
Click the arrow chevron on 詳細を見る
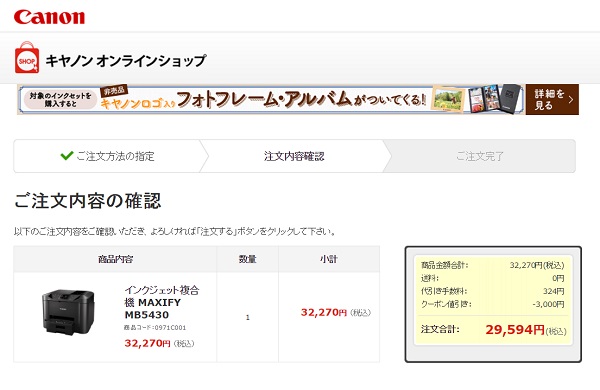click(x=571, y=100)
